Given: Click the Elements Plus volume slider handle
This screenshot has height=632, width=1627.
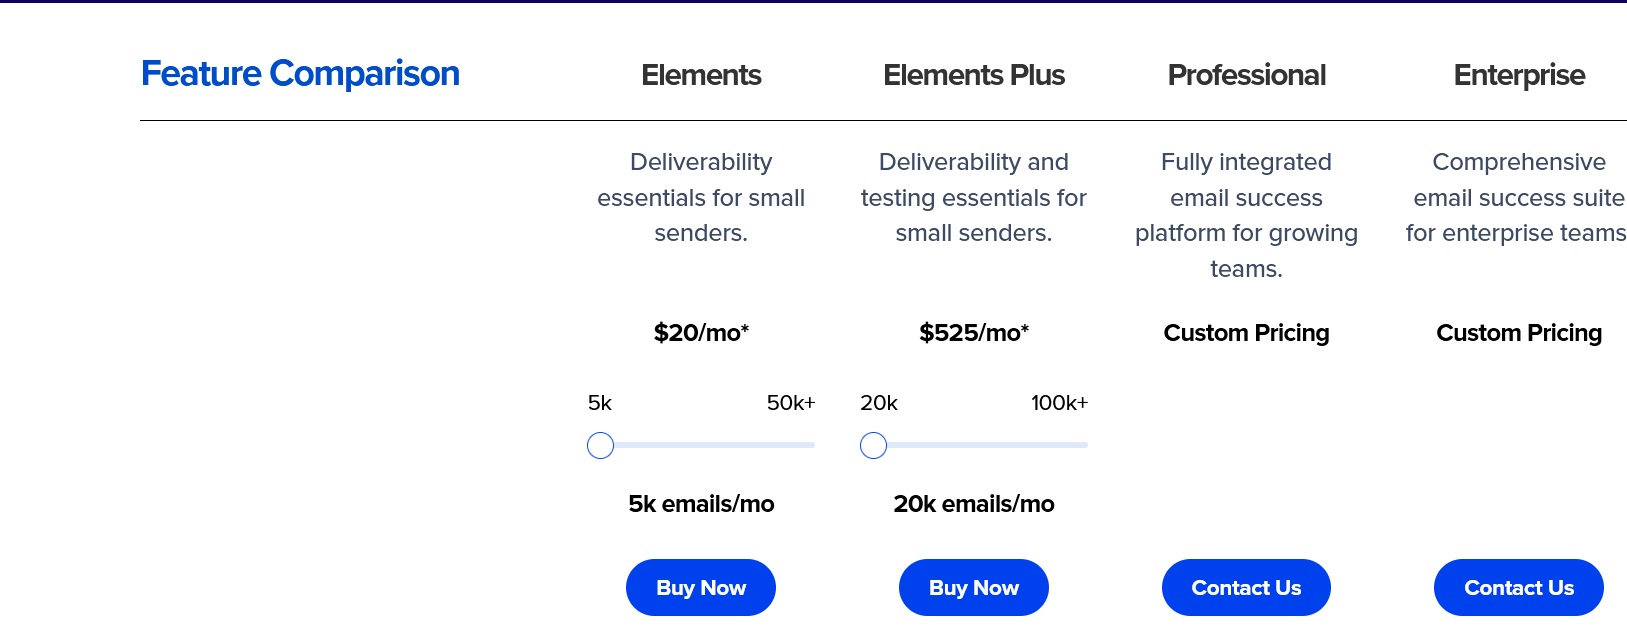Looking at the screenshot, I should pyautogui.click(x=873, y=446).
